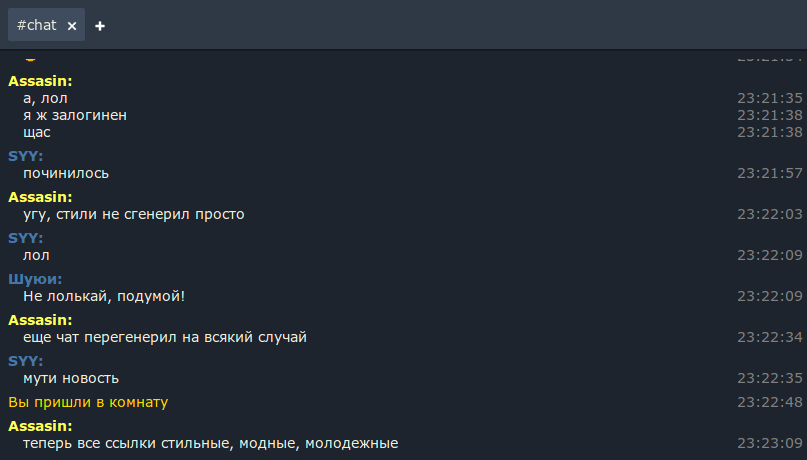
Task: Open a new tab with the plus icon
Action: tap(100, 26)
